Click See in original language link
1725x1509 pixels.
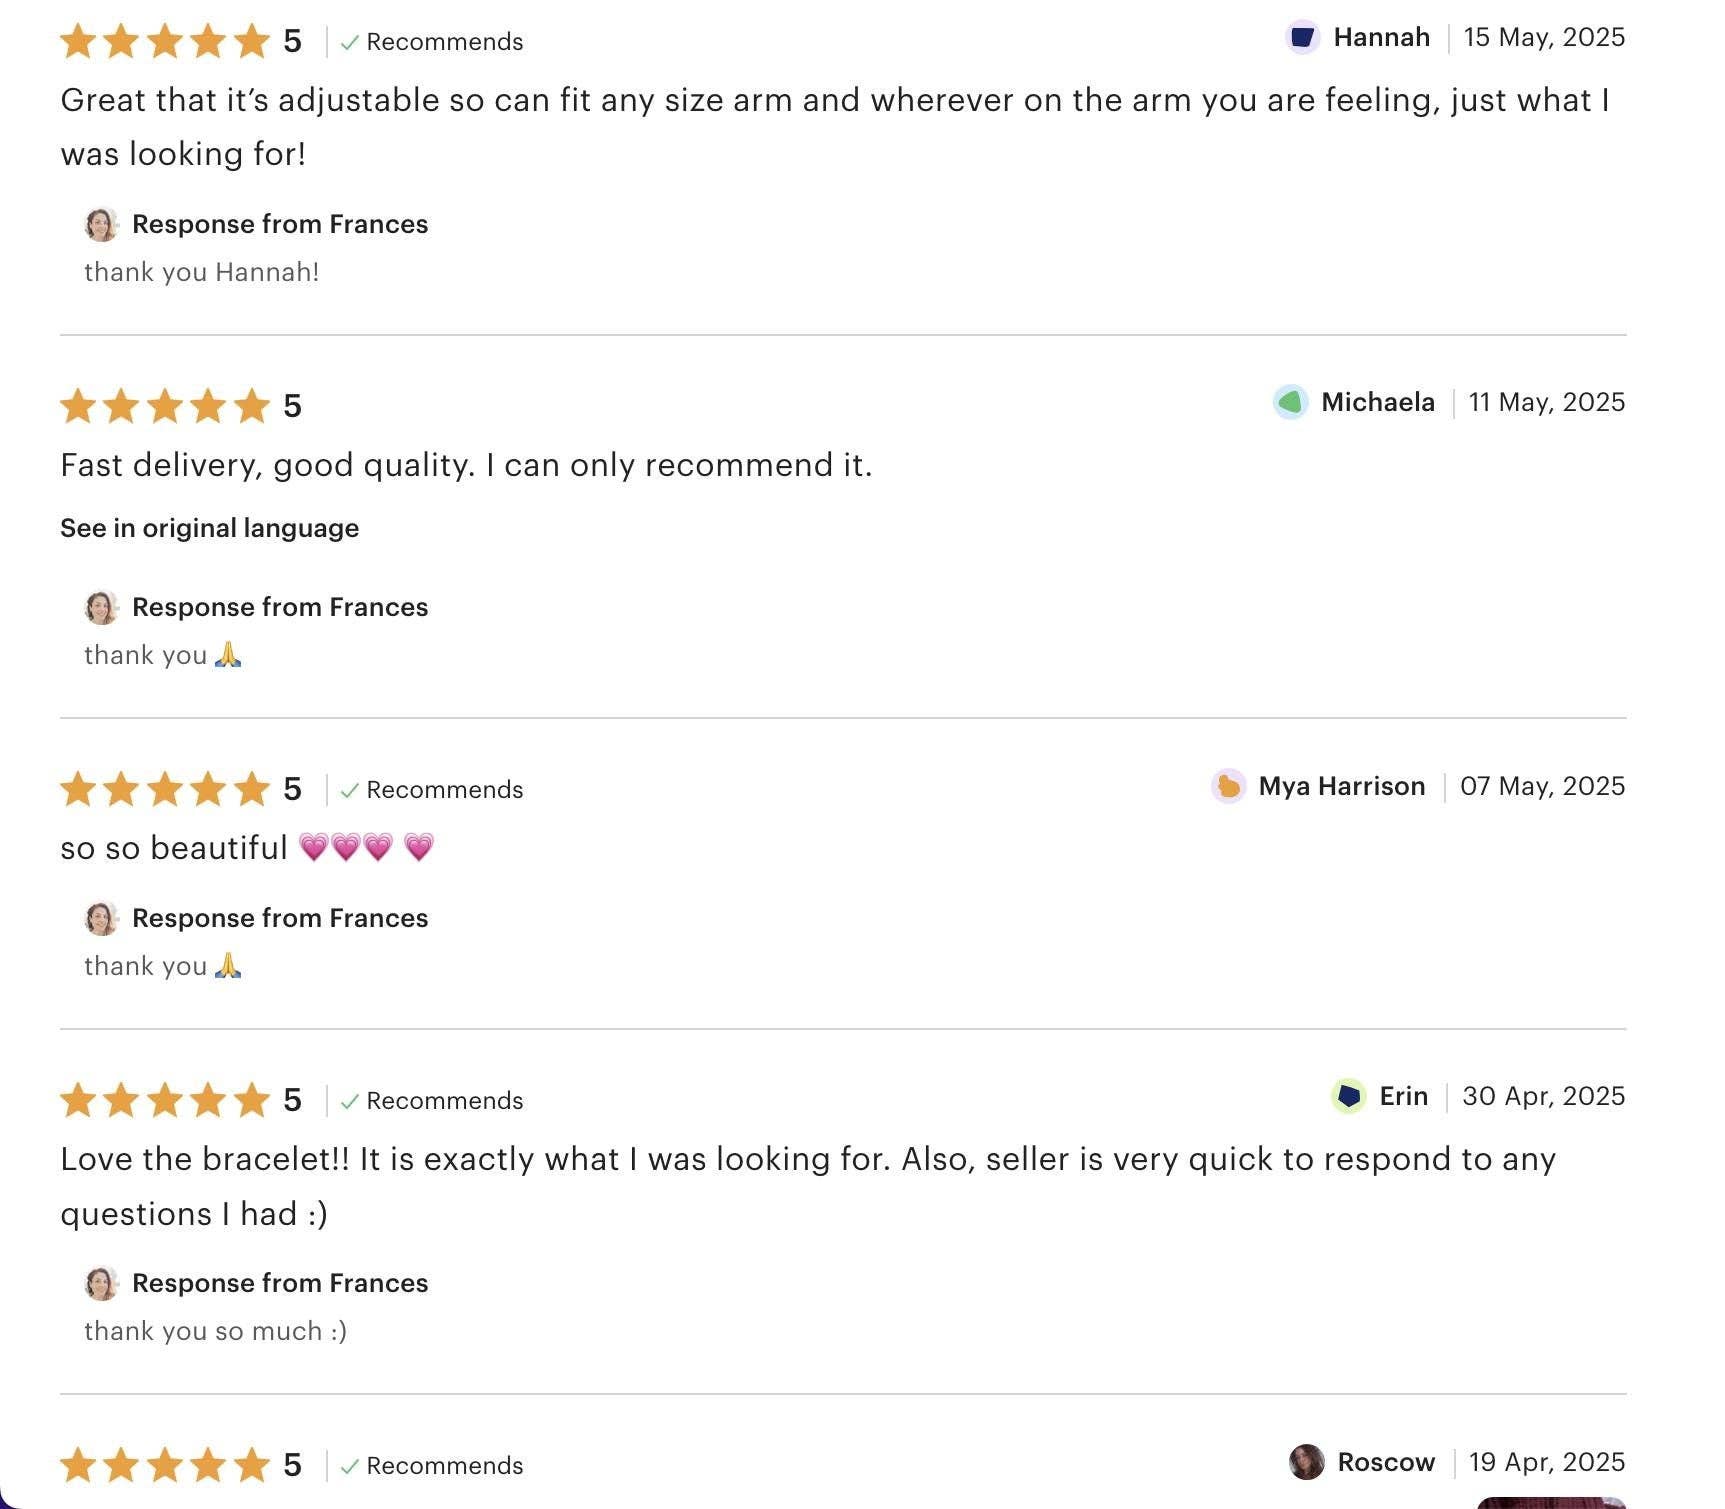pos(209,528)
